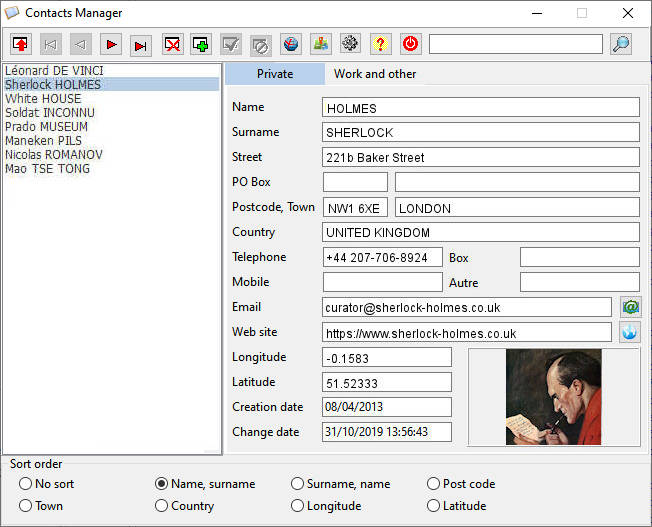Click the Street field 221b Baker Street
Image resolution: width=652 pixels, height=527 pixels.
coord(481,157)
